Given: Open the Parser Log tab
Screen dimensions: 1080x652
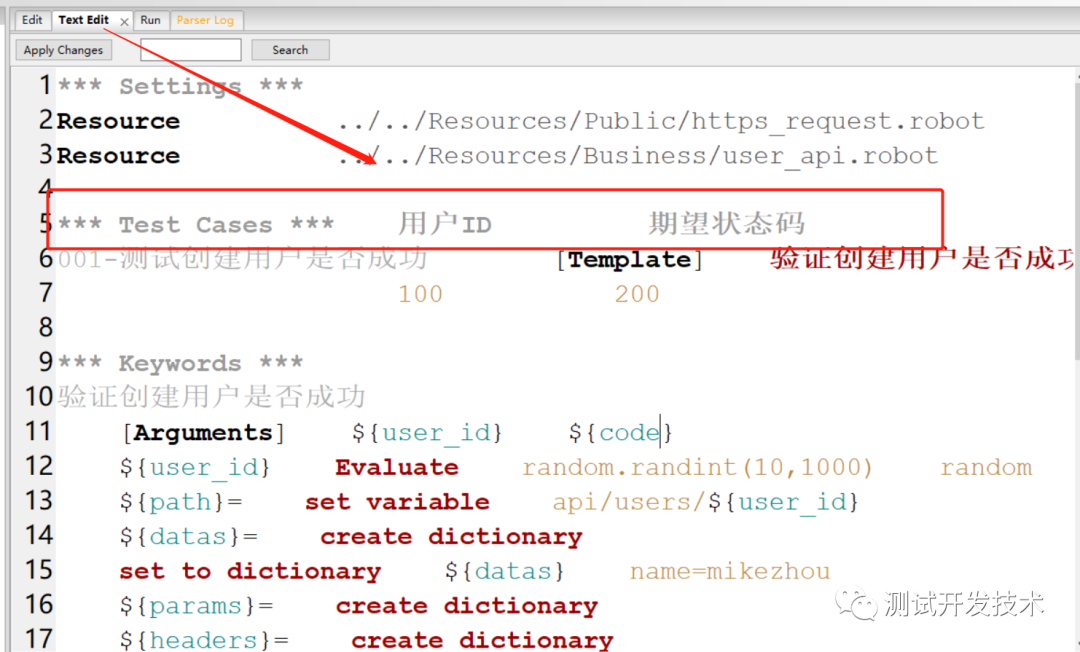Looking at the screenshot, I should [205, 20].
